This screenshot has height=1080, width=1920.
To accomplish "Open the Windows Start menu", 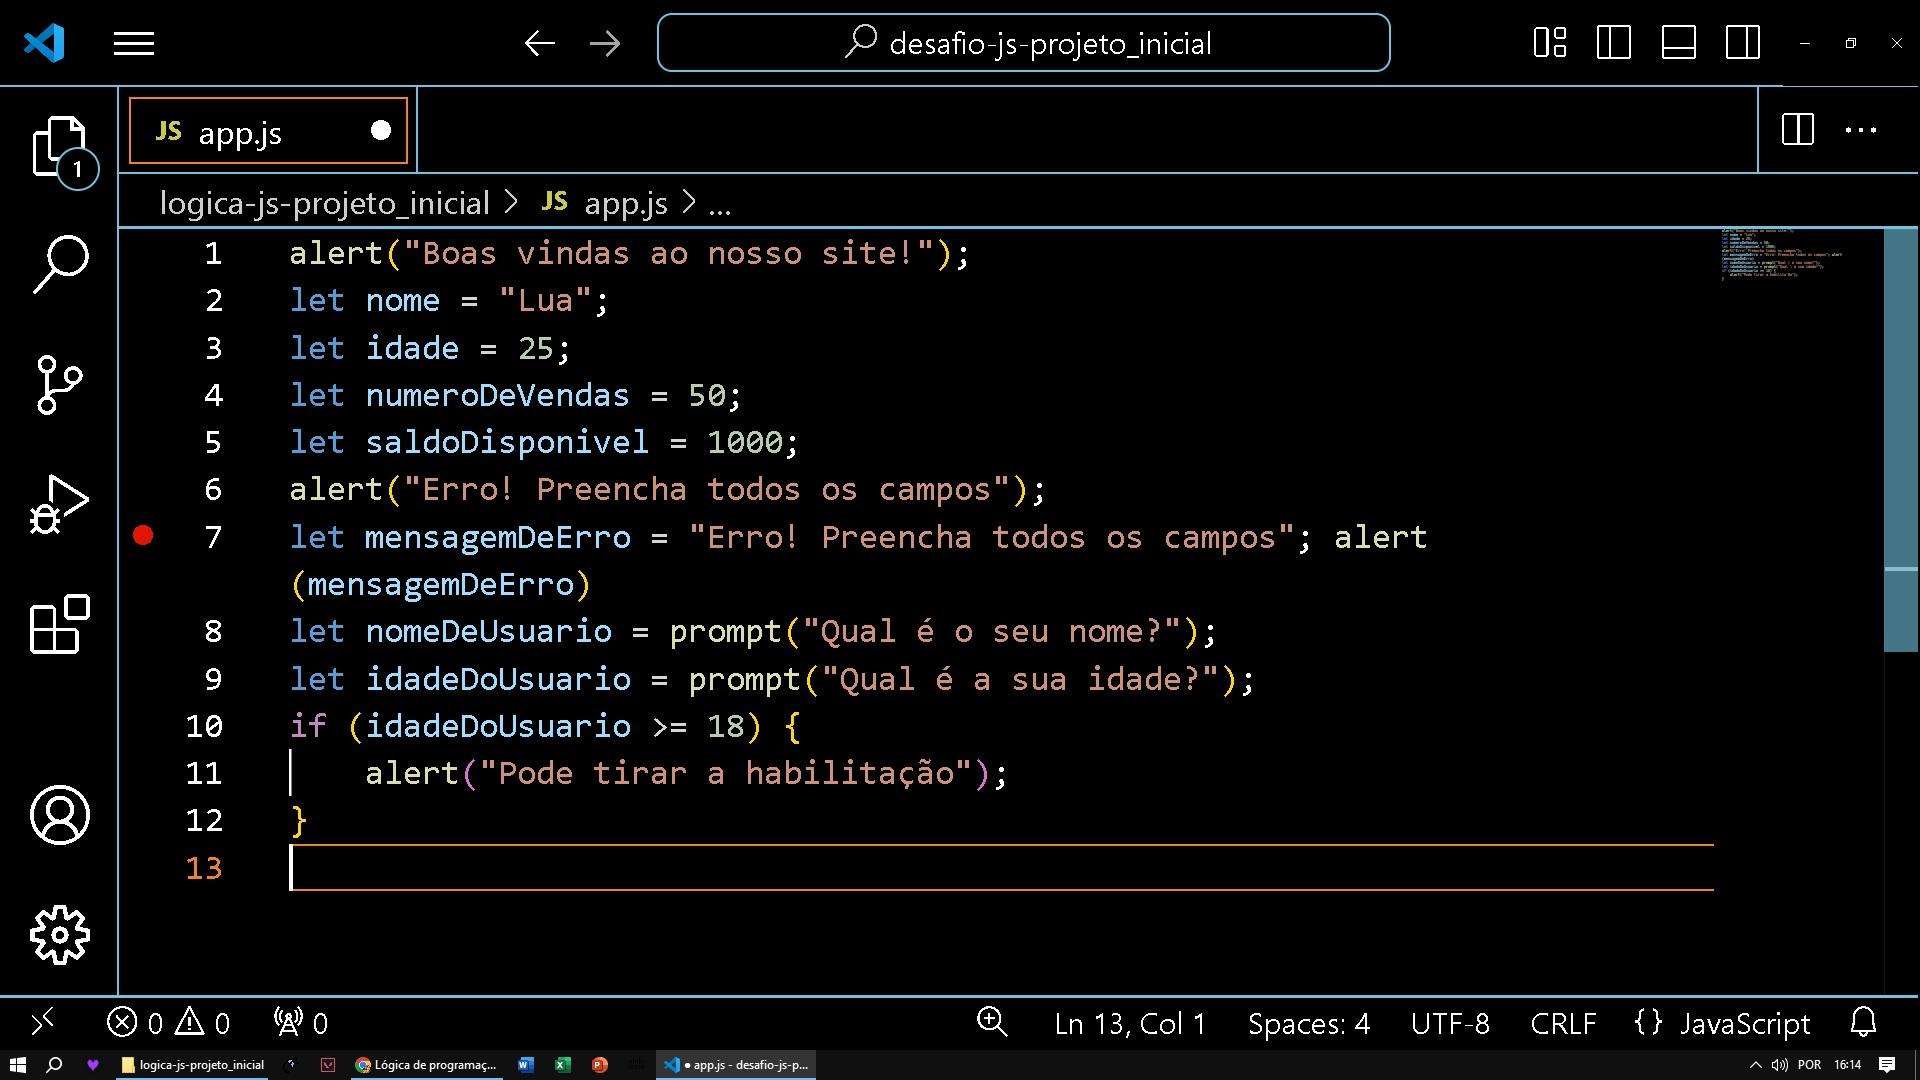I will coord(16,1065).
